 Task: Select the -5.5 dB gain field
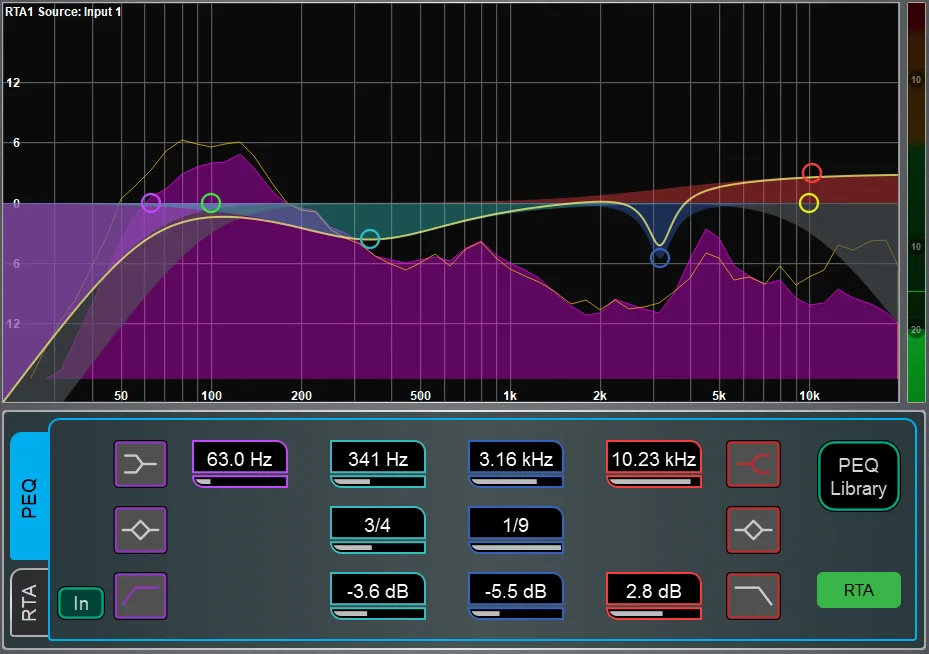click(x=516, y=596)
